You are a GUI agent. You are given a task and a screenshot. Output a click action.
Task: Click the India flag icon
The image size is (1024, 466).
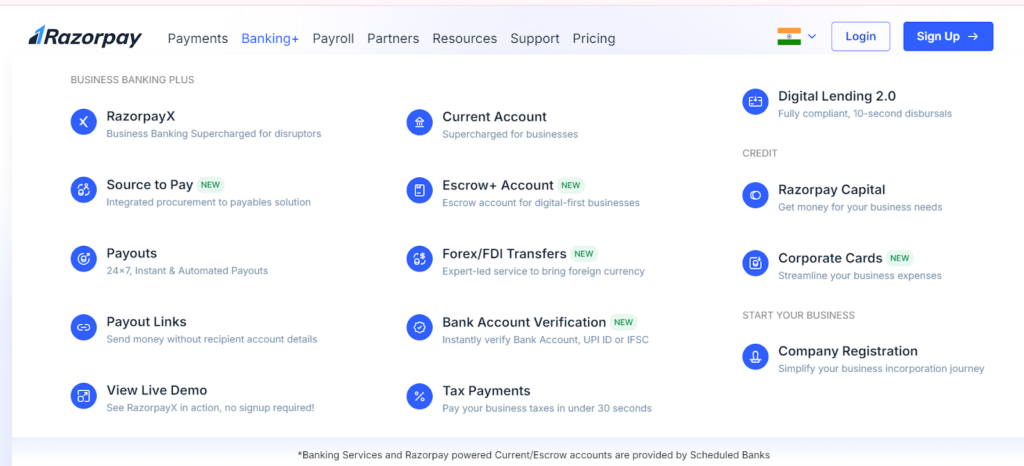(789, 37)
